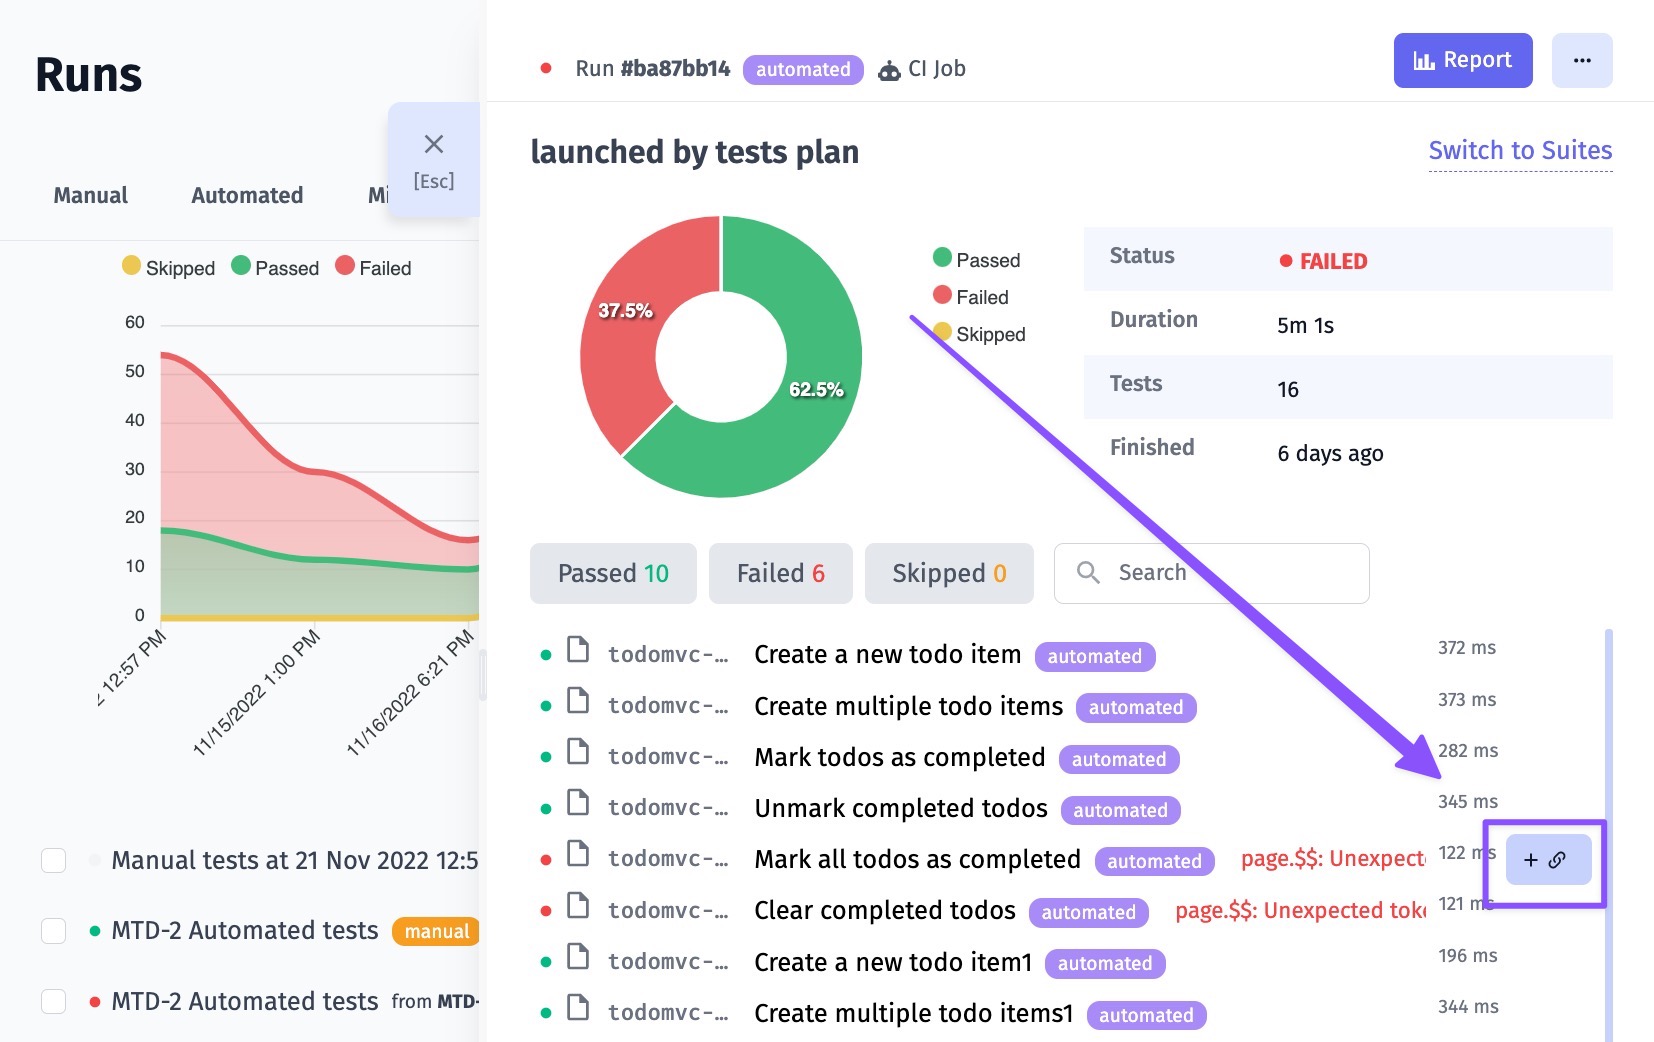
Task: Click the plus icon on failed test row
Action: coord(1530,860)
